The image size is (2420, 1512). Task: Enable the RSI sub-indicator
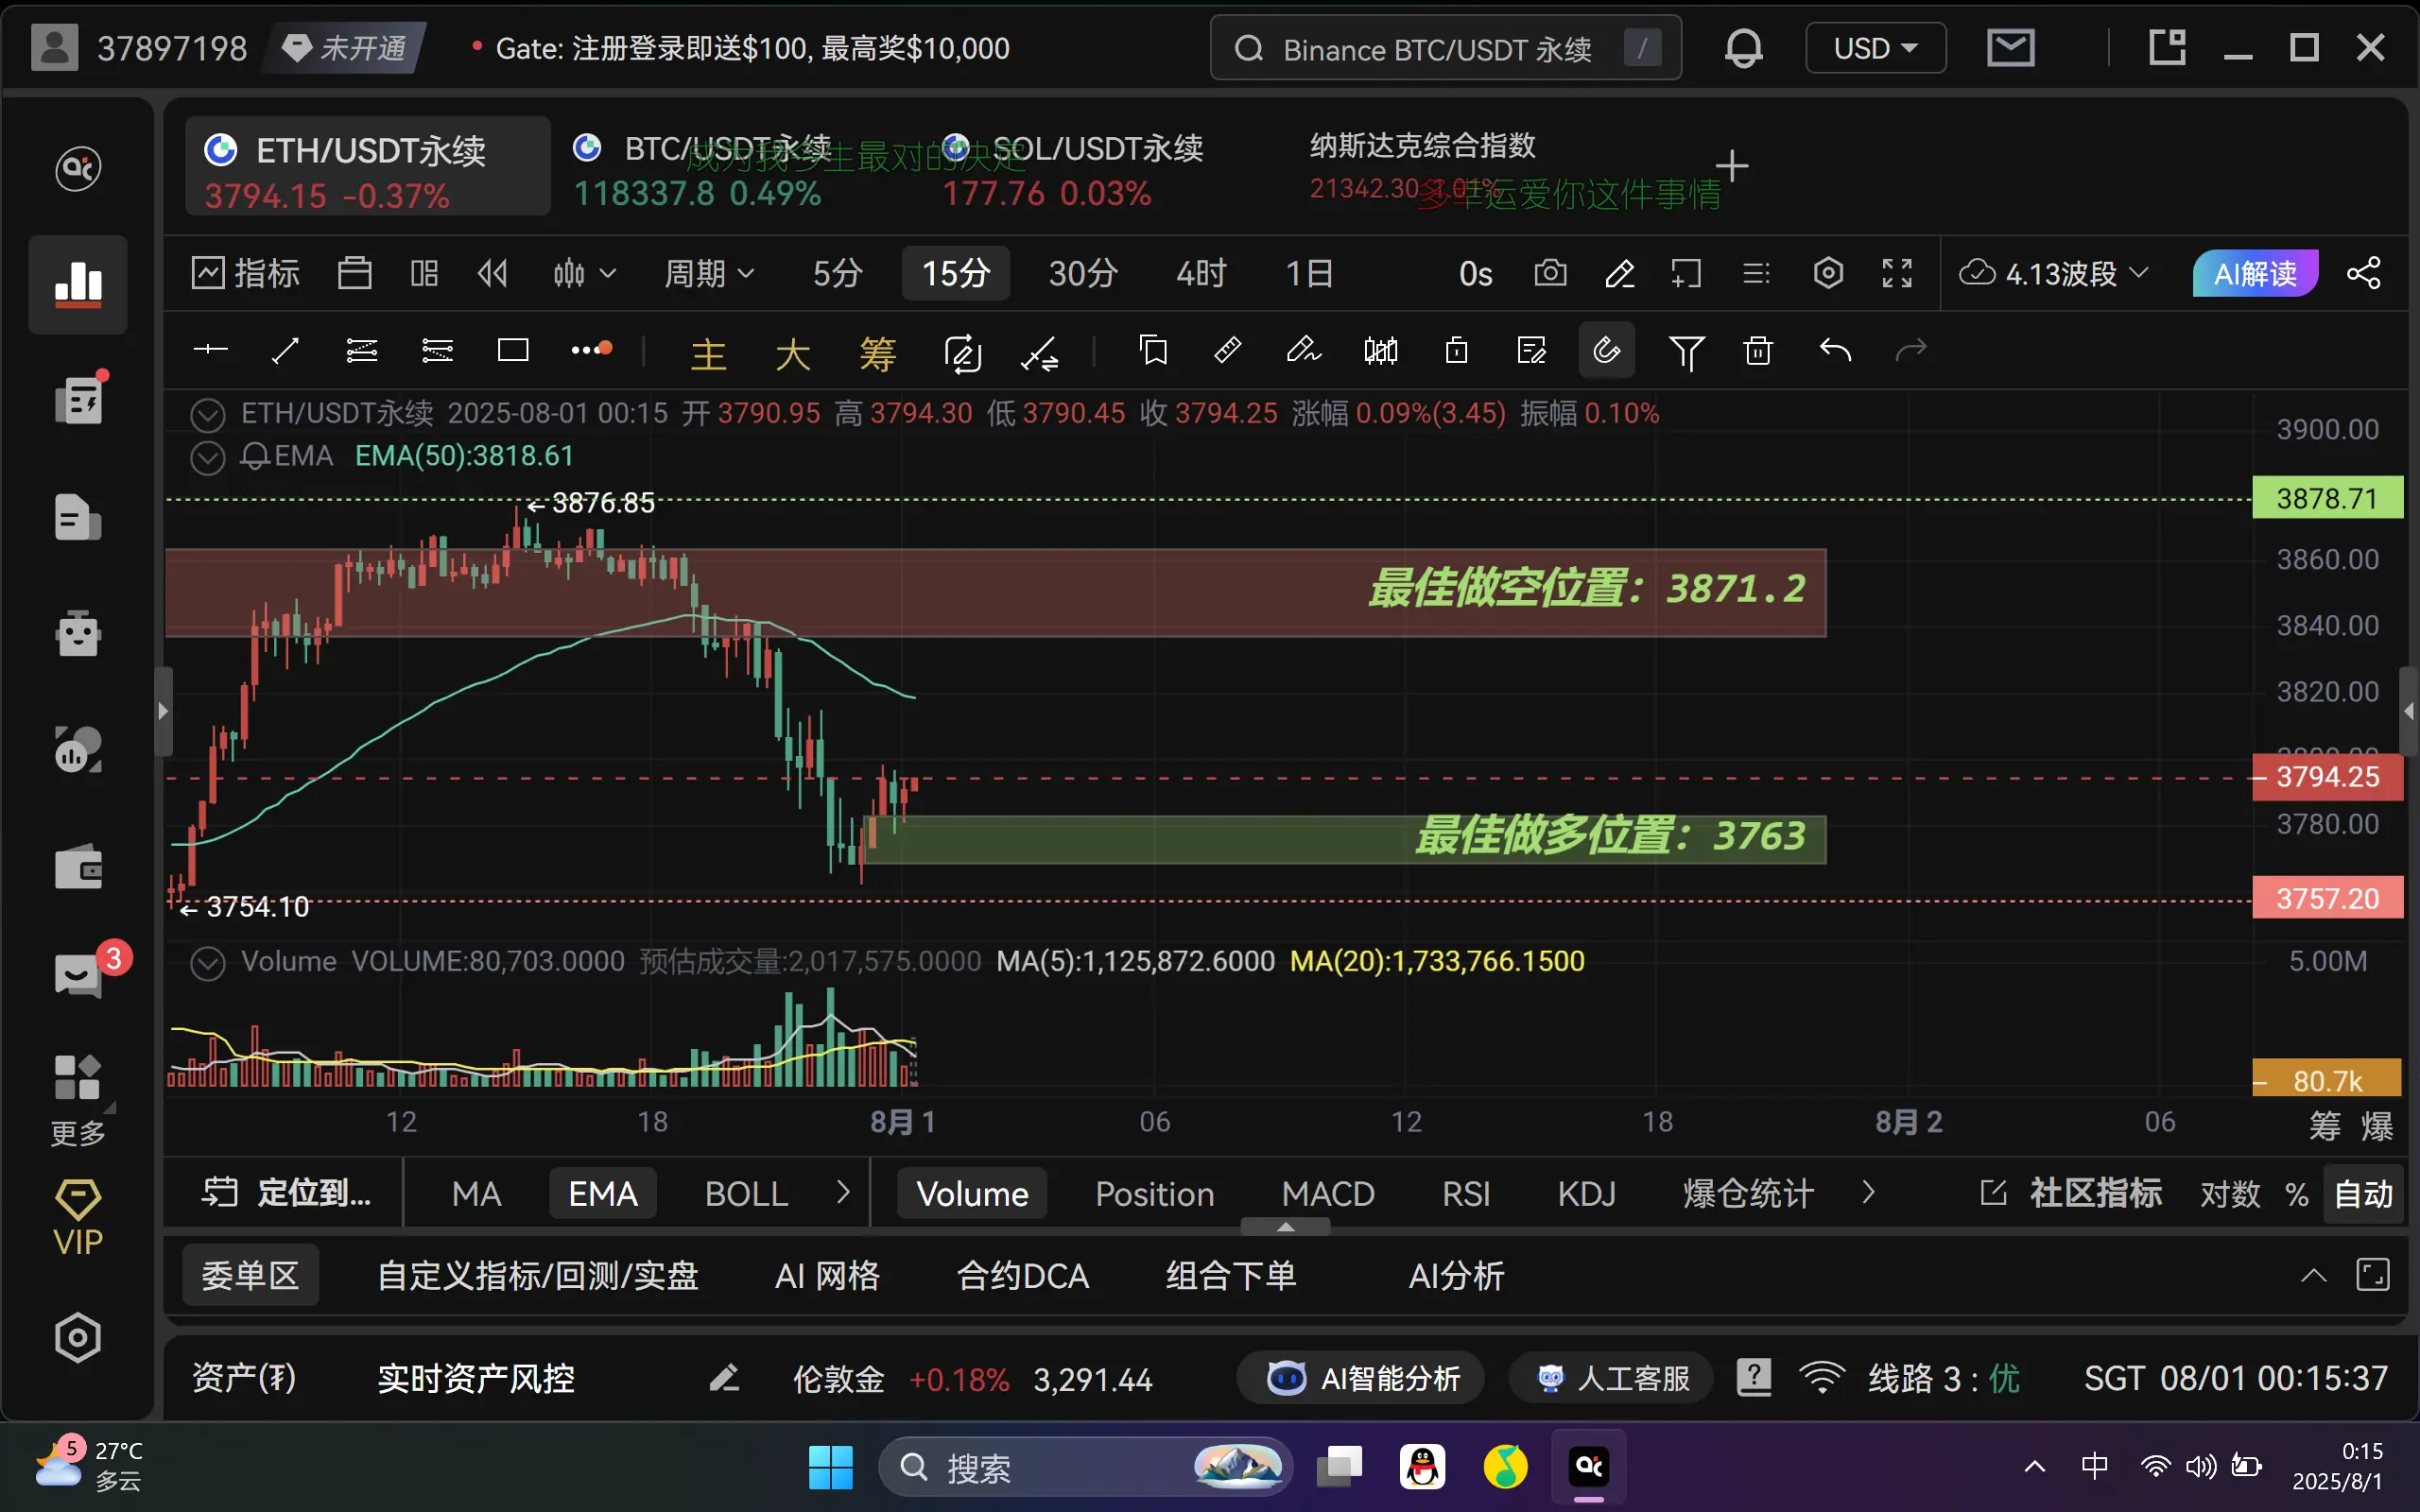(x=1465, y=1194)
